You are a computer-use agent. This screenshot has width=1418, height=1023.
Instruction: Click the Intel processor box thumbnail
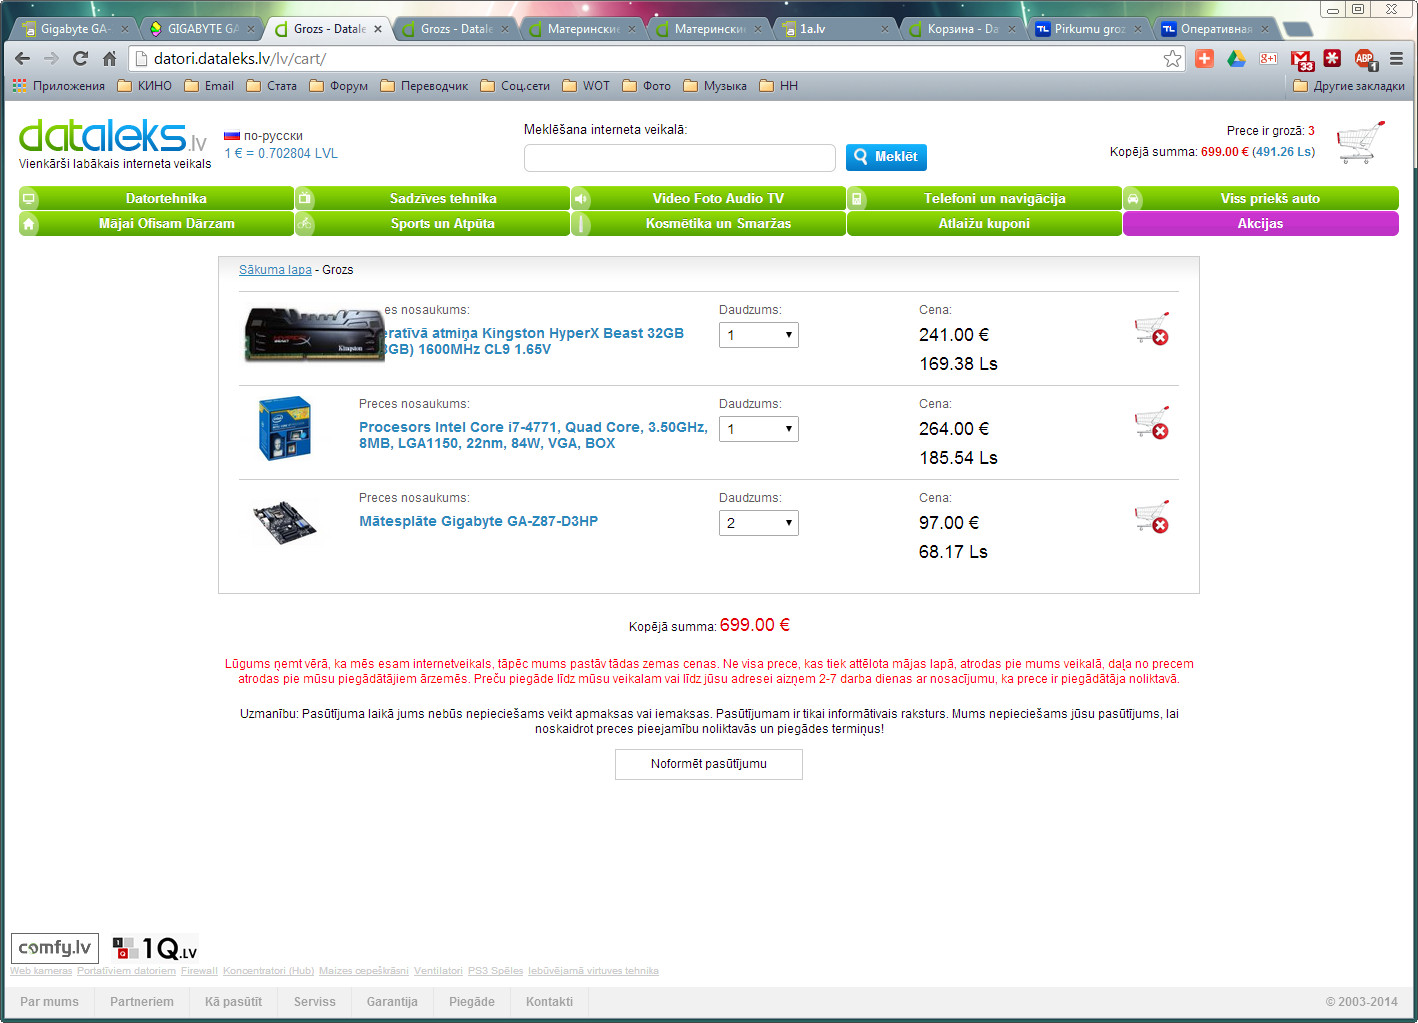[285, 428]
